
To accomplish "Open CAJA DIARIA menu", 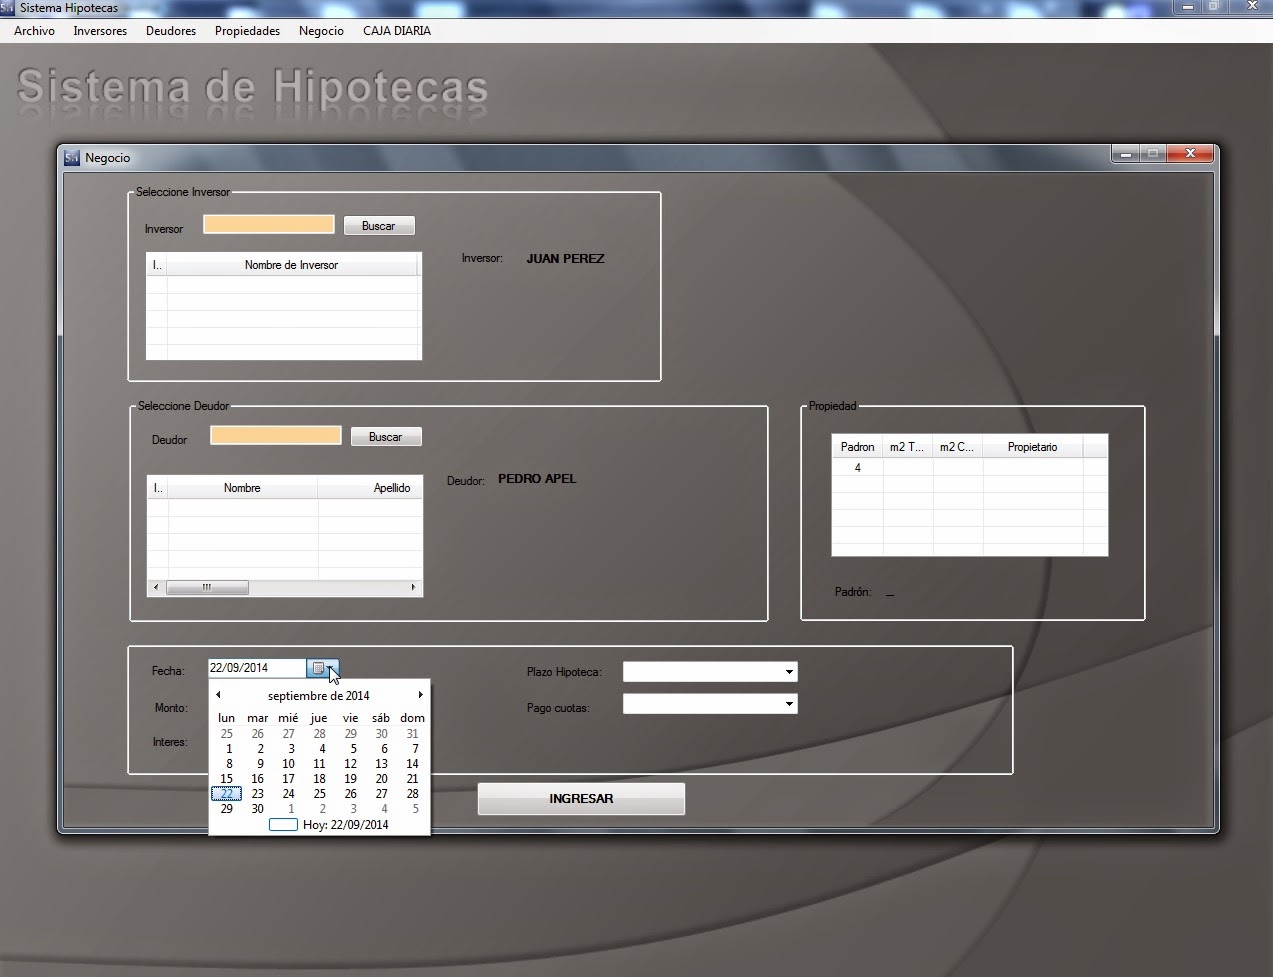I will pos(397,31).
